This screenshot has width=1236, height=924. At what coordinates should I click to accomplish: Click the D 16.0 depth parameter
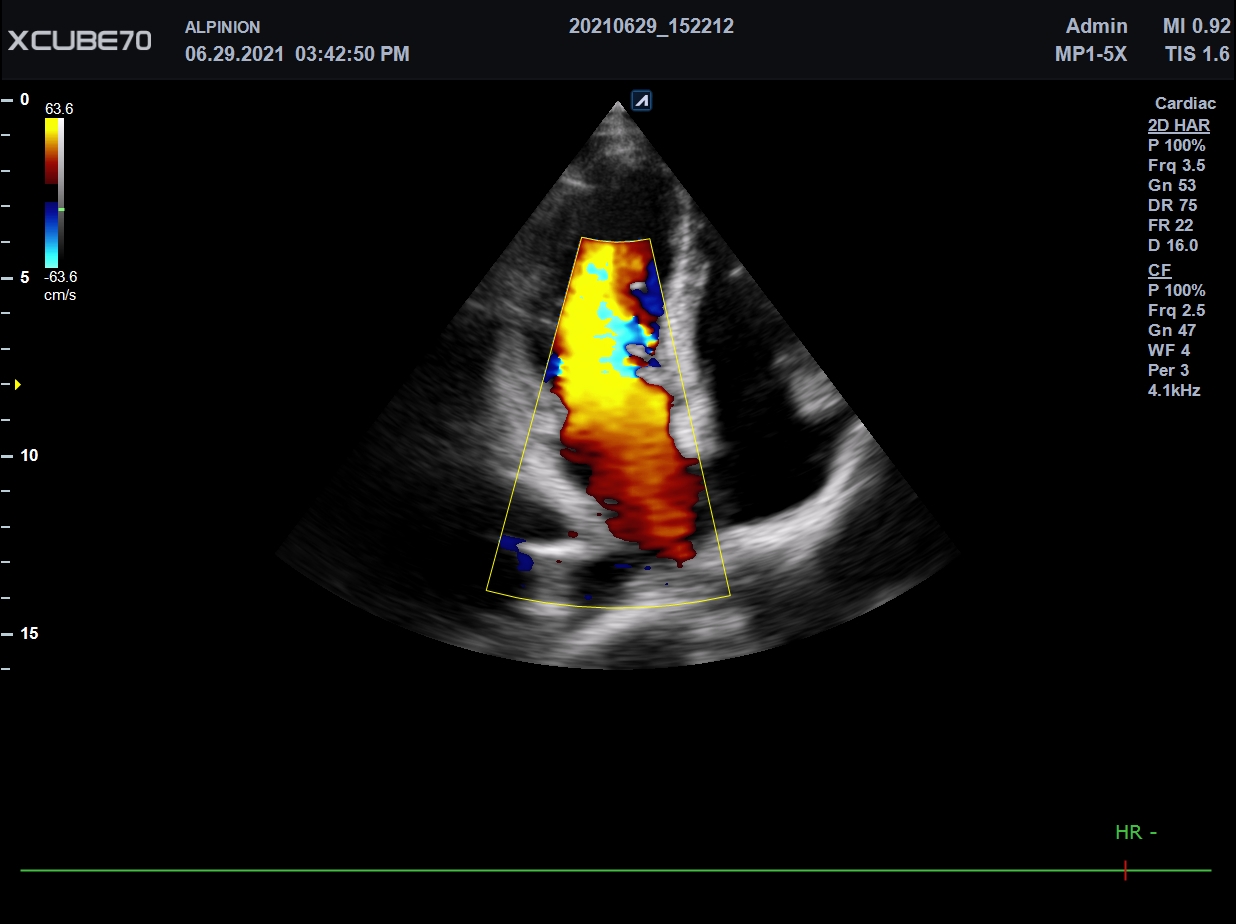pos(1172,245)
